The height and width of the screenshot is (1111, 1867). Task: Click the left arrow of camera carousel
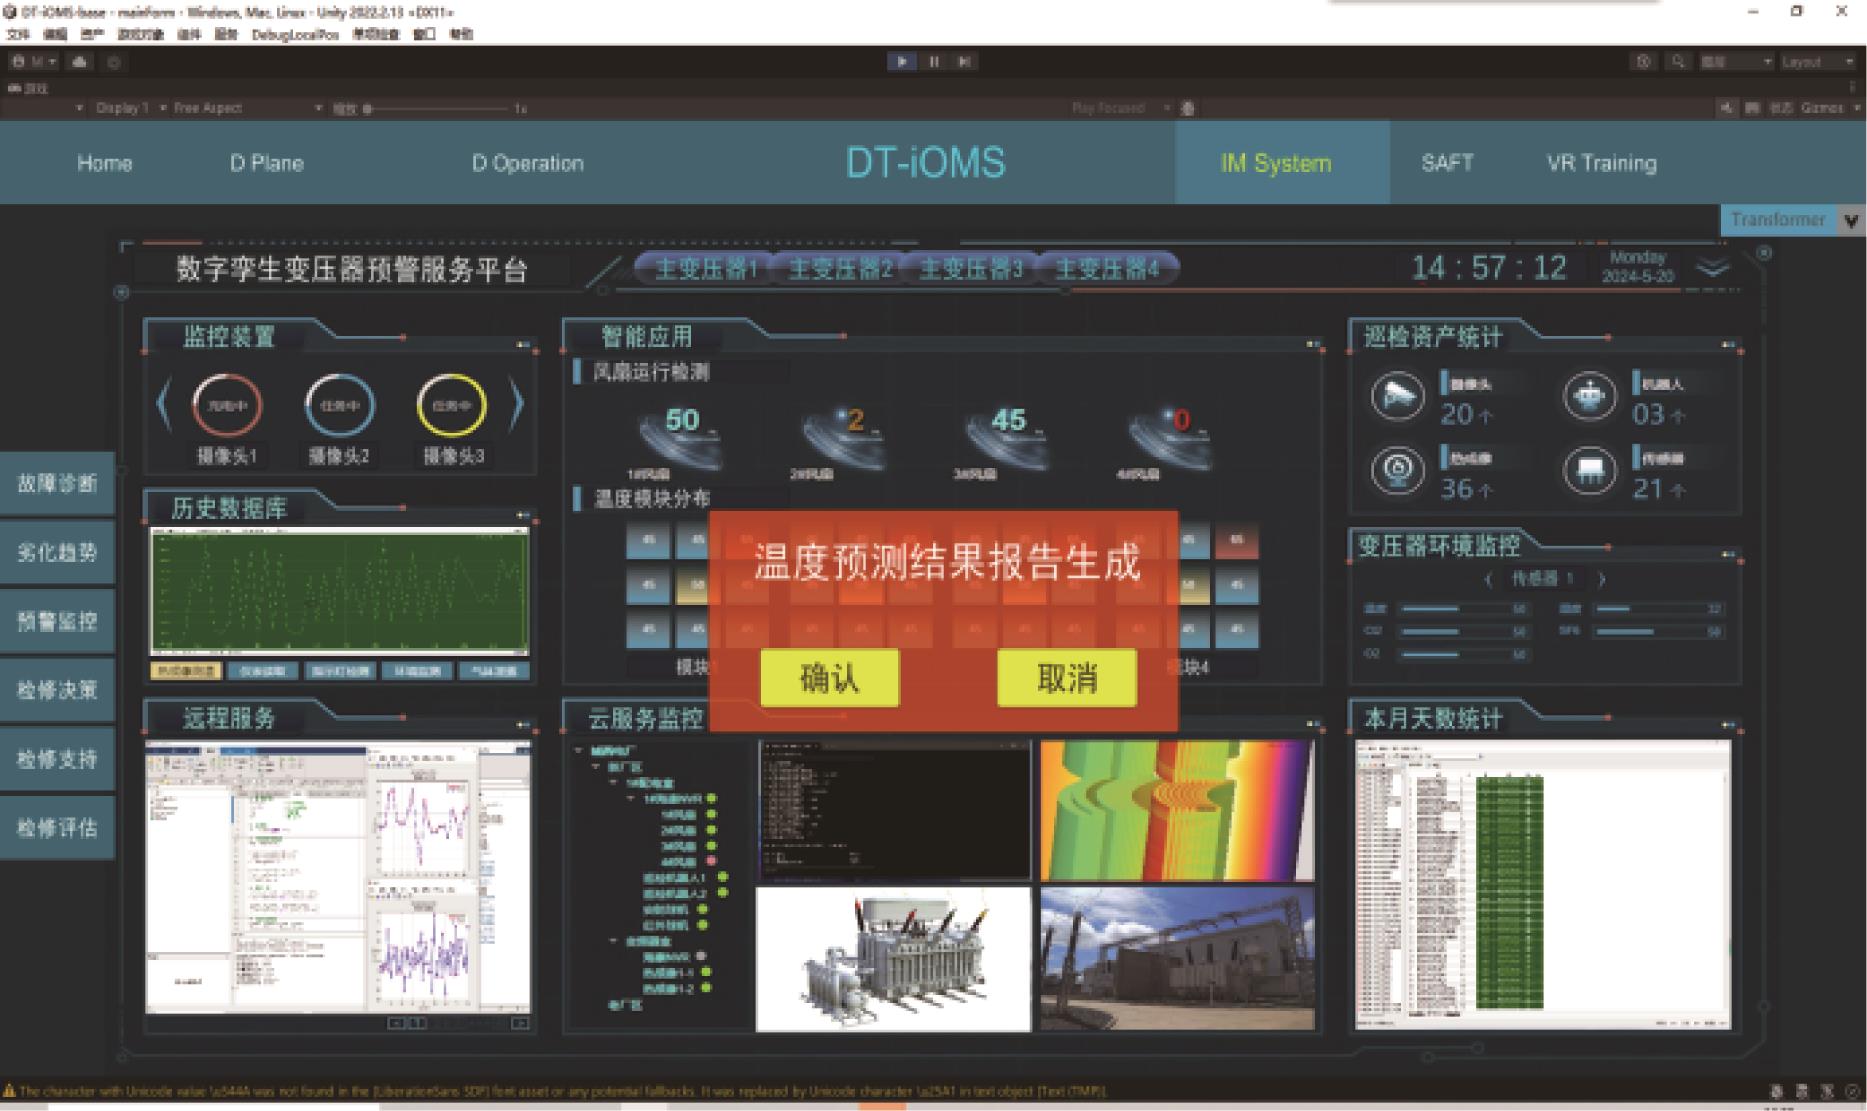164,405
